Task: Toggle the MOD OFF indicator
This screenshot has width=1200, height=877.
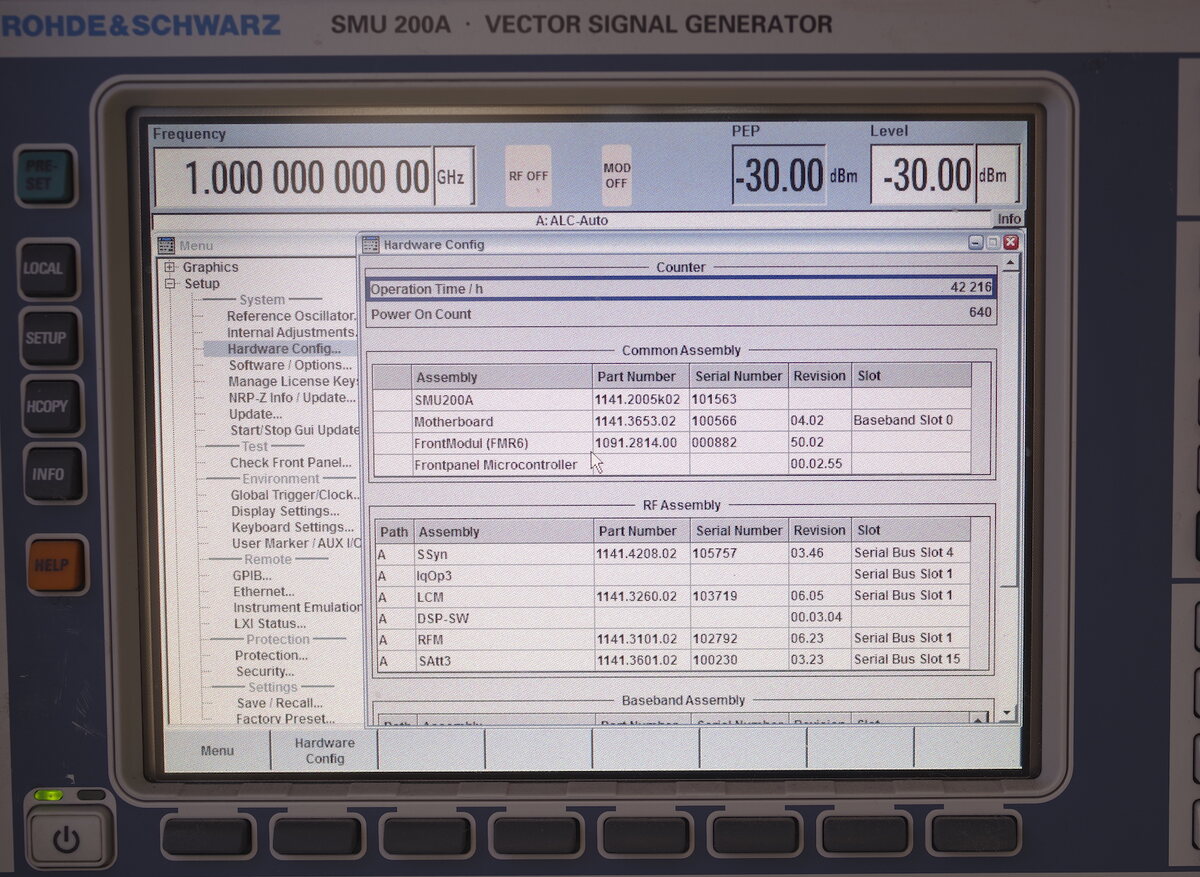Action: [x=616, y=176]
